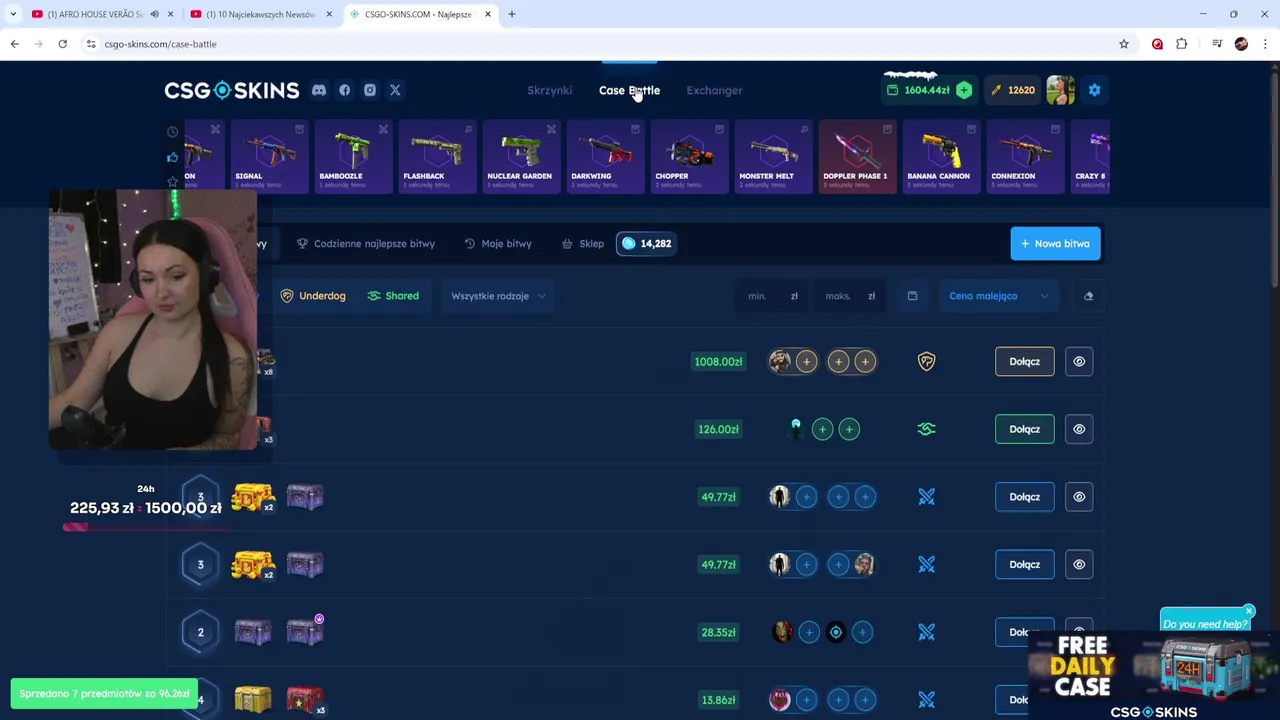Click the NUCLEAR GARDEN skin drop card
Image resolution: width=1280 pixels, height=720 pixels.
pyautogui.click(x=520, y=156)
